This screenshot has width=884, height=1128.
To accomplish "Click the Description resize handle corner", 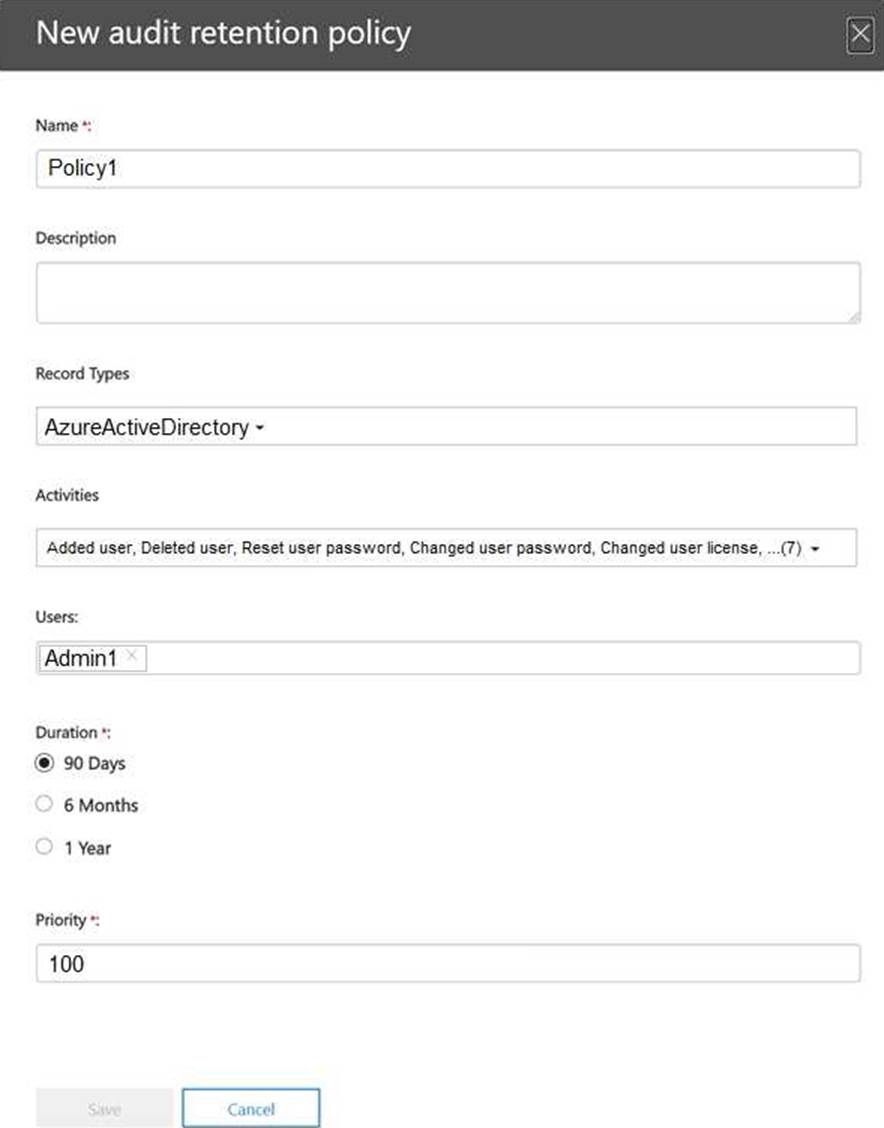I will (x=854, y=316).
